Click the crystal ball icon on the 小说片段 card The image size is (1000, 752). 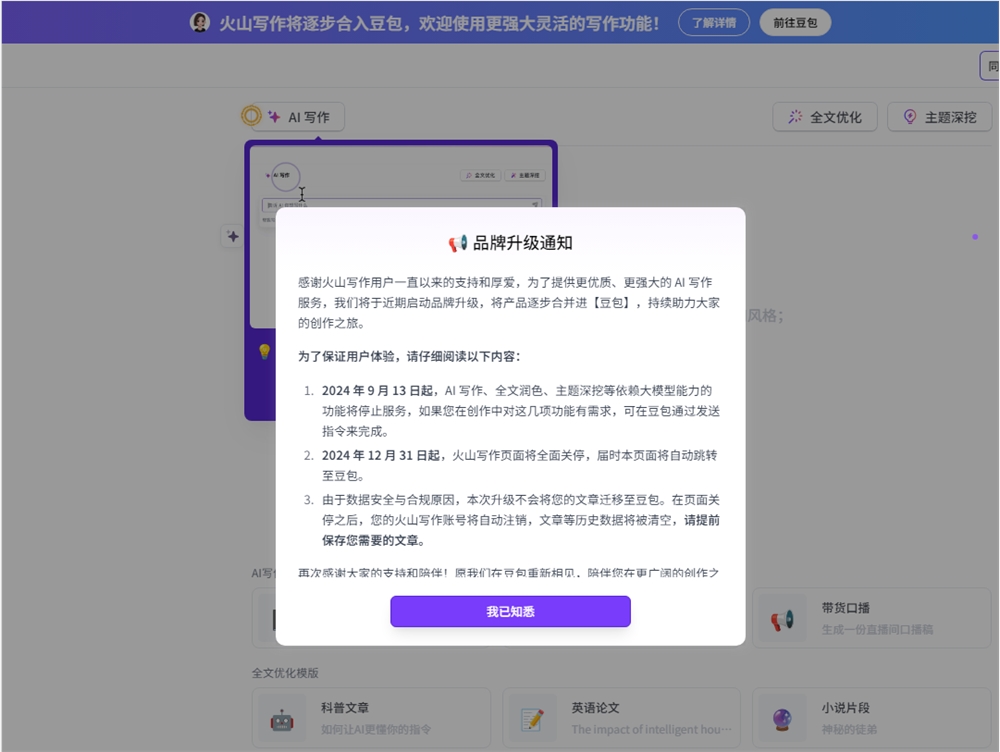[x=782, y=717]
